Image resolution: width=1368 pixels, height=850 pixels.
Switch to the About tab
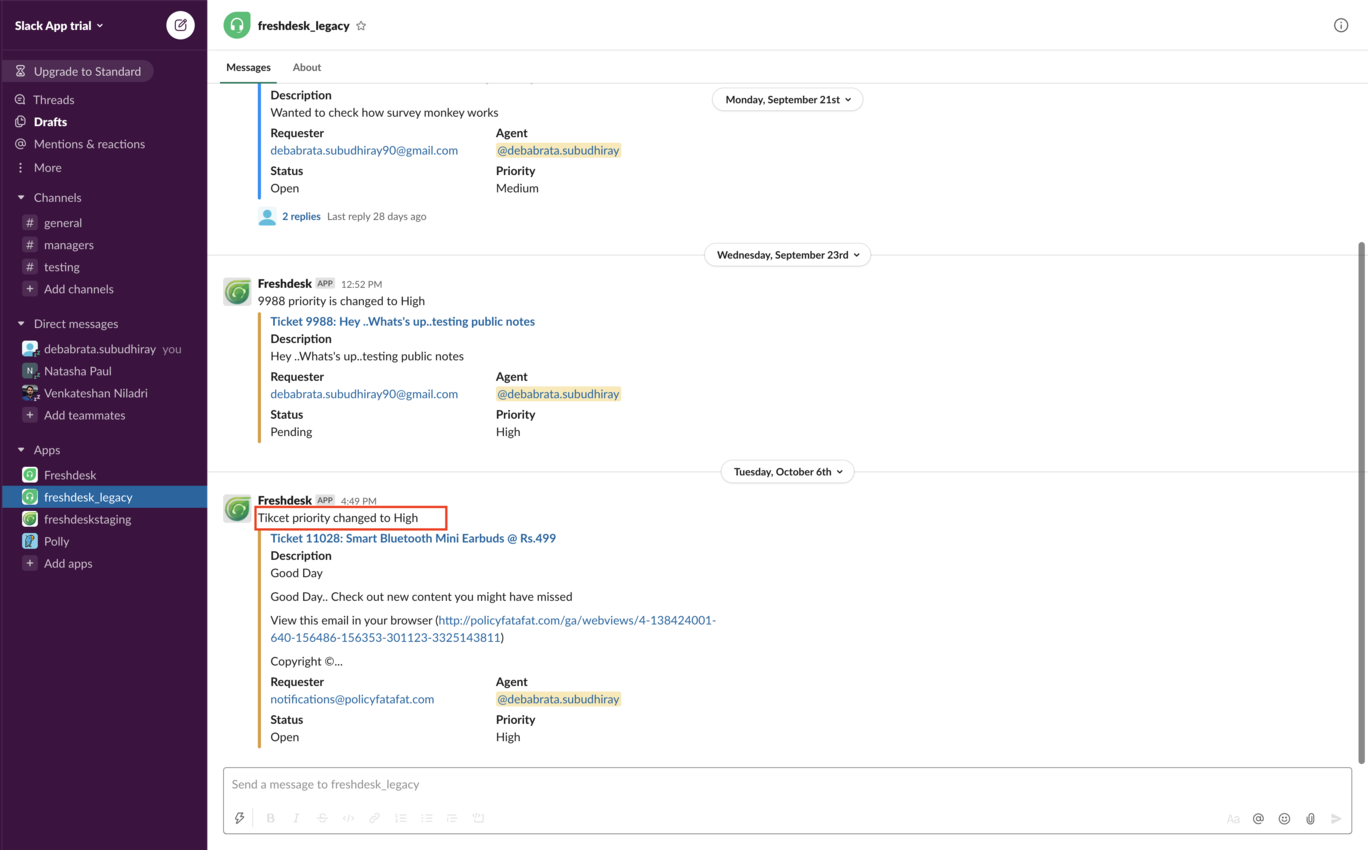tap(306, 67)
